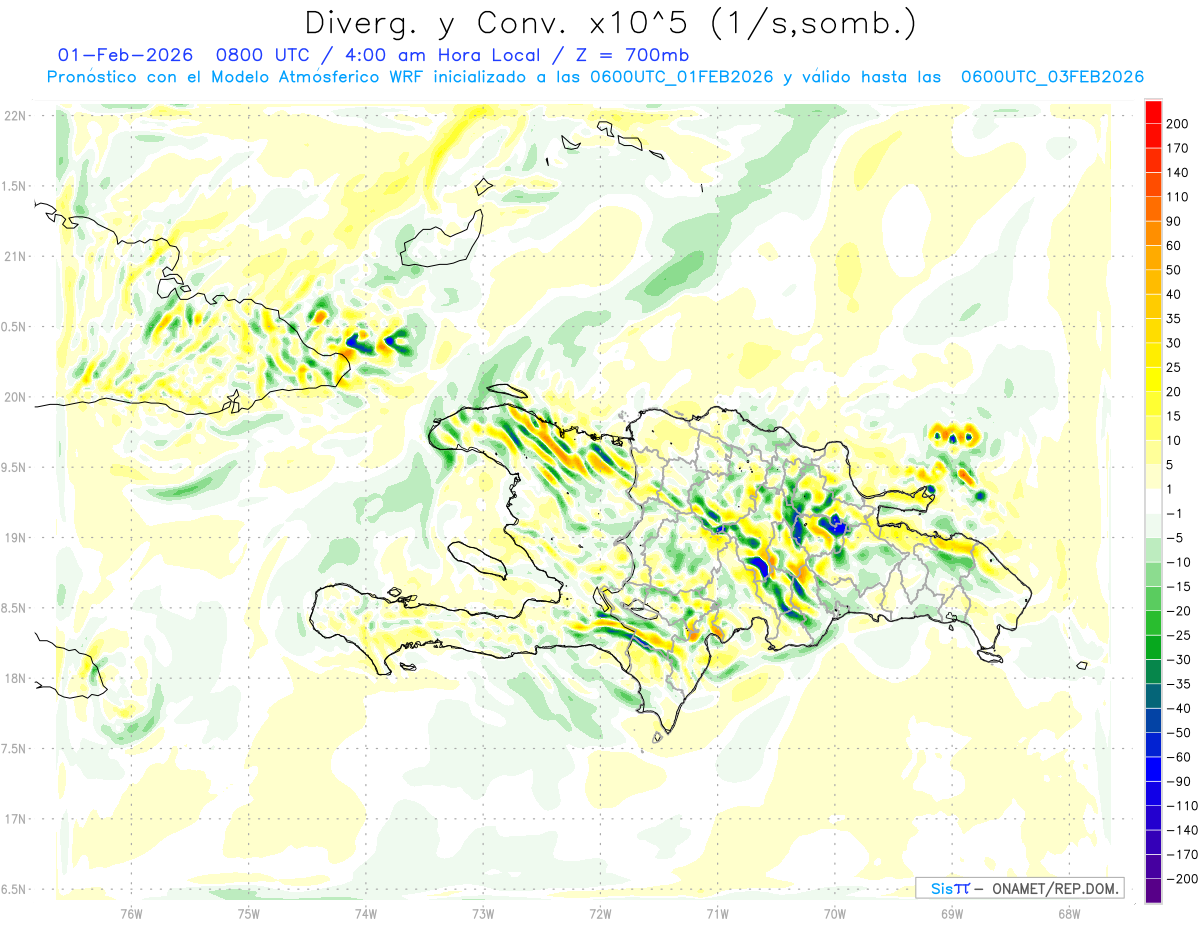Click the 70W longitude label
The width and height of the screenshot is (1200, 927).
pyautogui.click(x=834, y=912)
